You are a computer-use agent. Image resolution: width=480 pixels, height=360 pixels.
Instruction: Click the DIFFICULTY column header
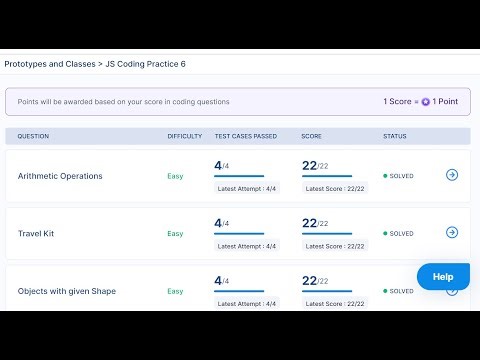(185, 136)
